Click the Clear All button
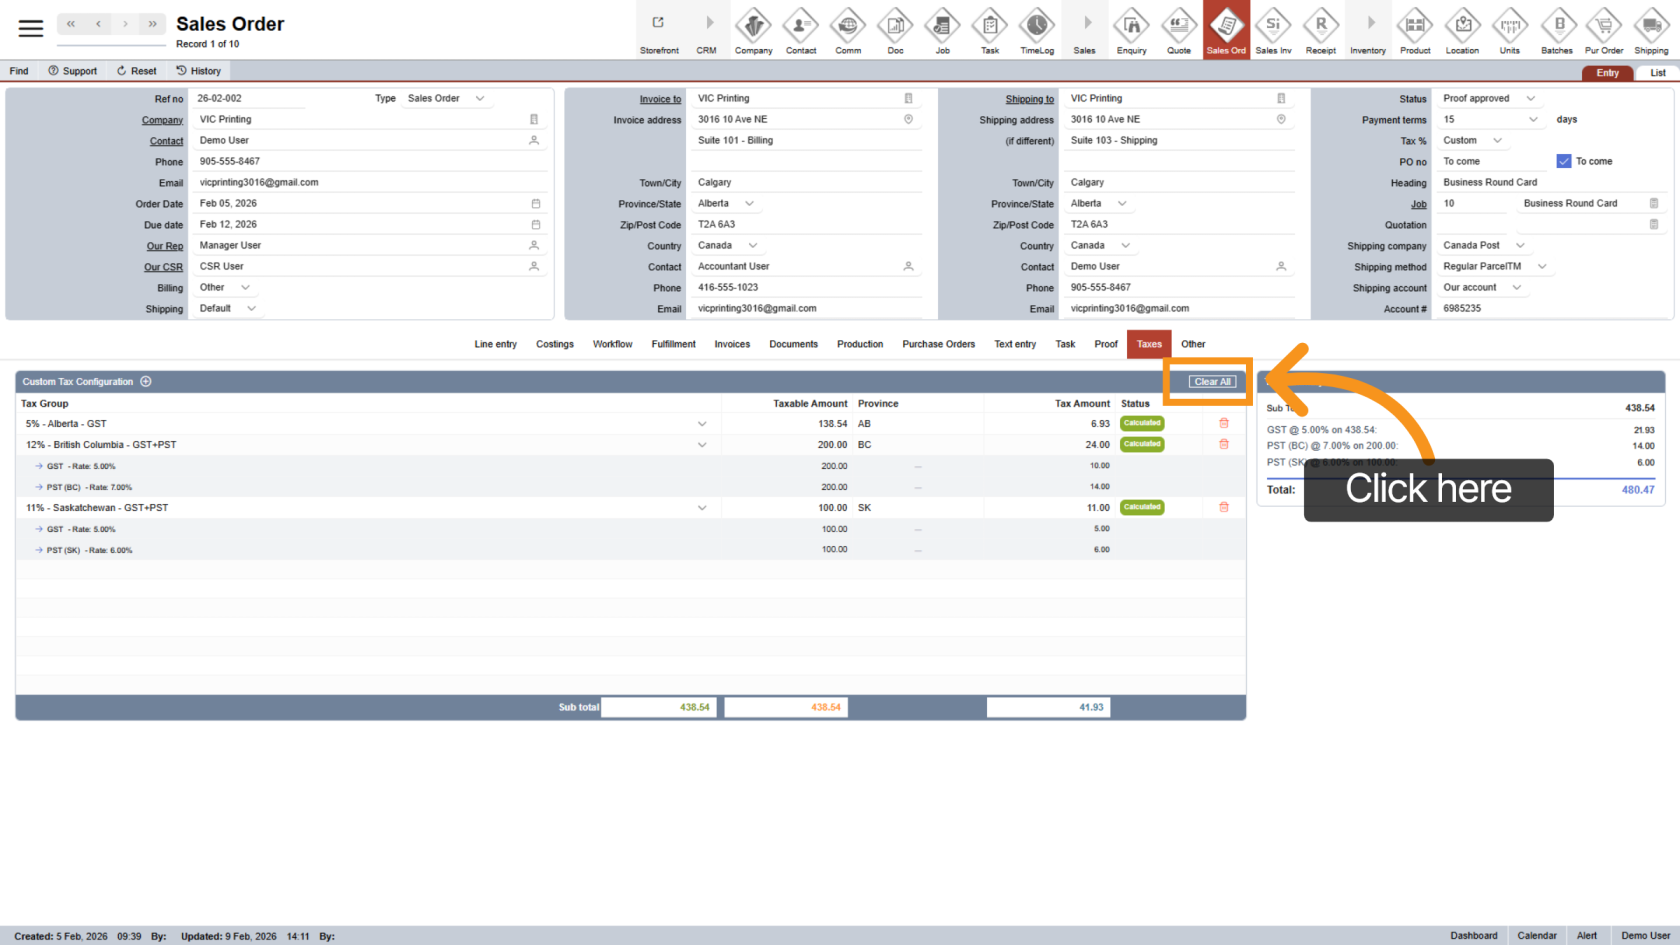Image resolution: width=1680 pixels, height=945 pixels. [1213, 382]
